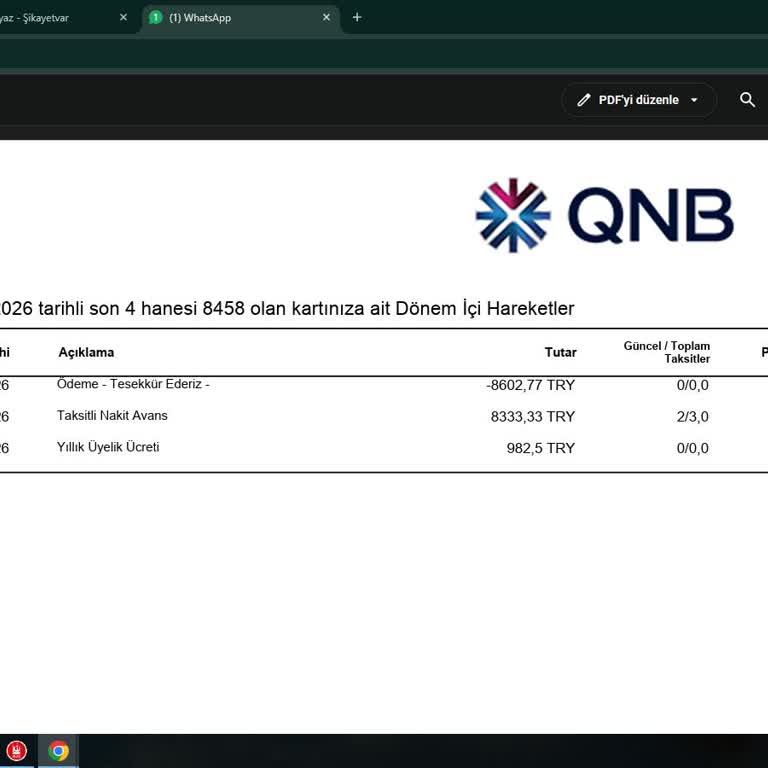Select the 'Taksitli Nakit Avans' description
The width and height of the screenshot is (768, 768).
[x=112, y=415]
